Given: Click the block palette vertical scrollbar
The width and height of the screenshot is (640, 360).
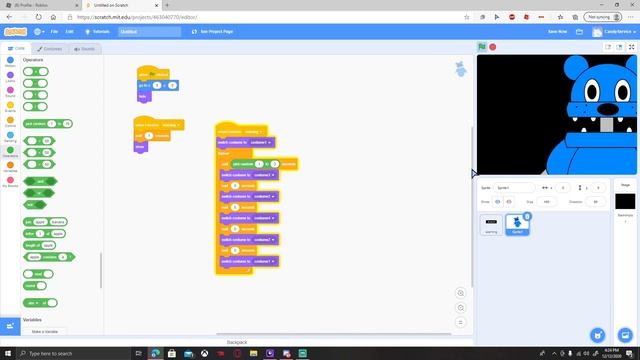Looking at the screenshot, I should tap(101, 270).
